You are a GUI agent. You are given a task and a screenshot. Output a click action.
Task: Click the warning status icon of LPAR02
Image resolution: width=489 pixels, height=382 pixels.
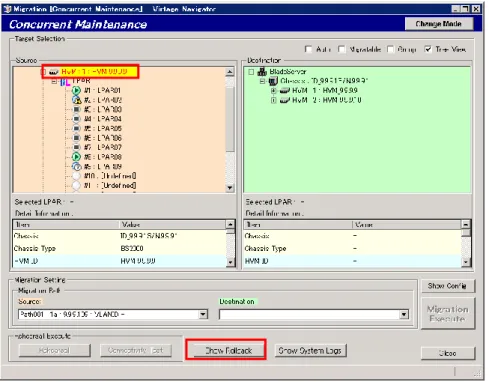coord(77,100)
